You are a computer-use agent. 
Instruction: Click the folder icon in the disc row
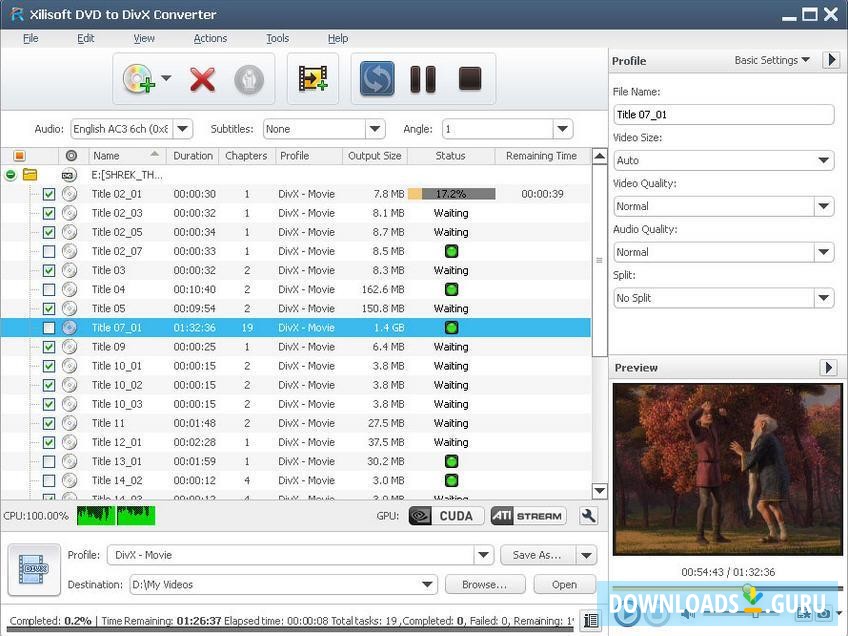[x=30, y=175]
